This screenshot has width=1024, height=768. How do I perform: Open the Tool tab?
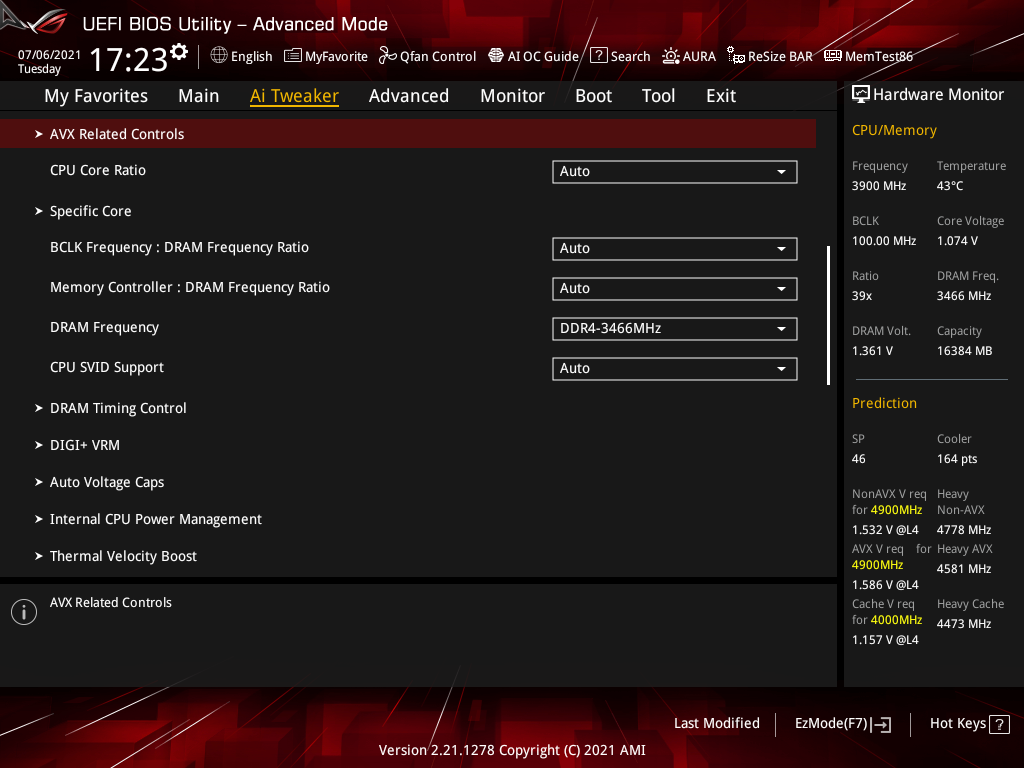658,96
